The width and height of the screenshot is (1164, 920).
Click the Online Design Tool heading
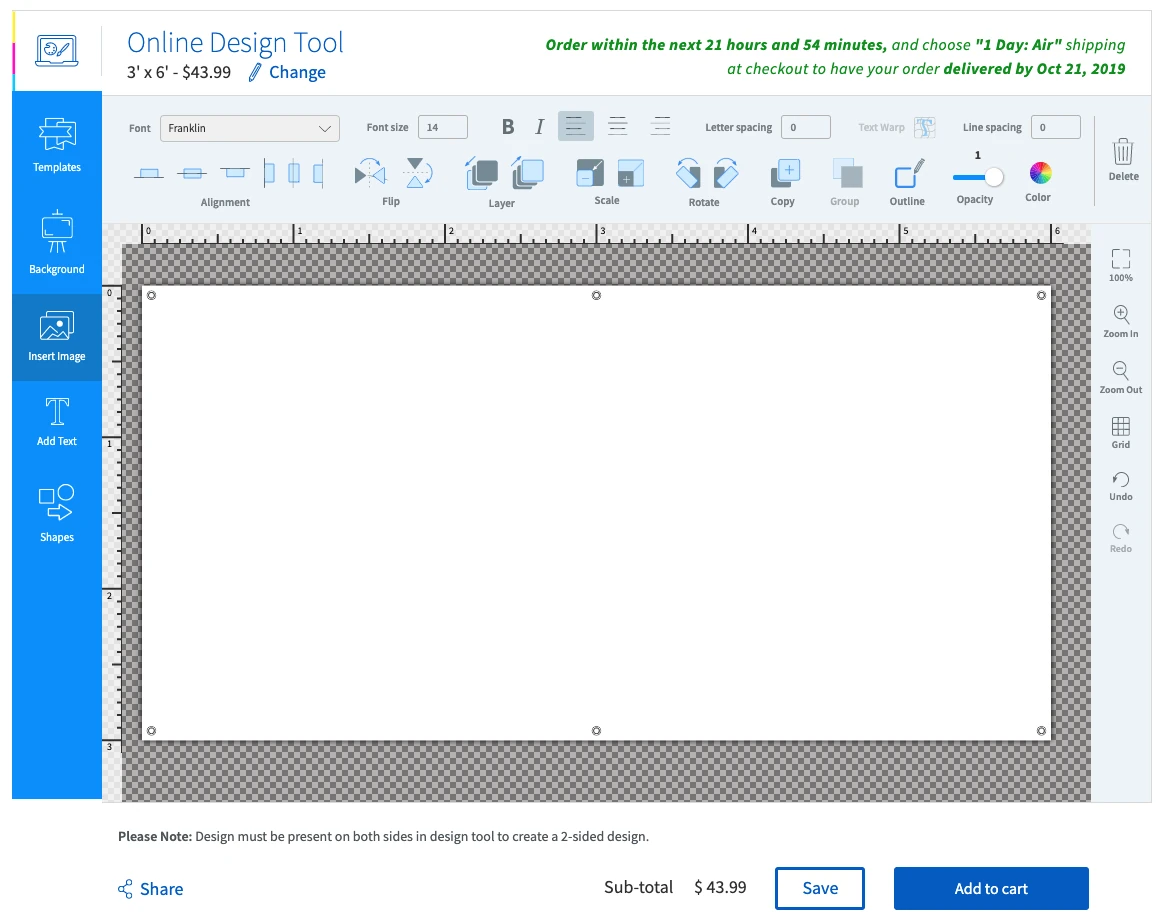235,42
